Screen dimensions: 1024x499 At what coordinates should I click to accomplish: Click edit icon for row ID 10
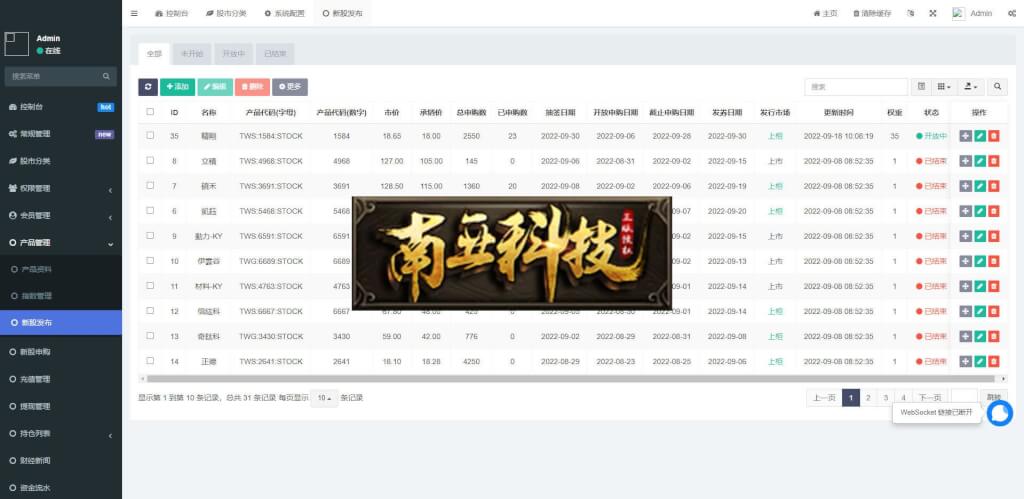tap(980, 261)
